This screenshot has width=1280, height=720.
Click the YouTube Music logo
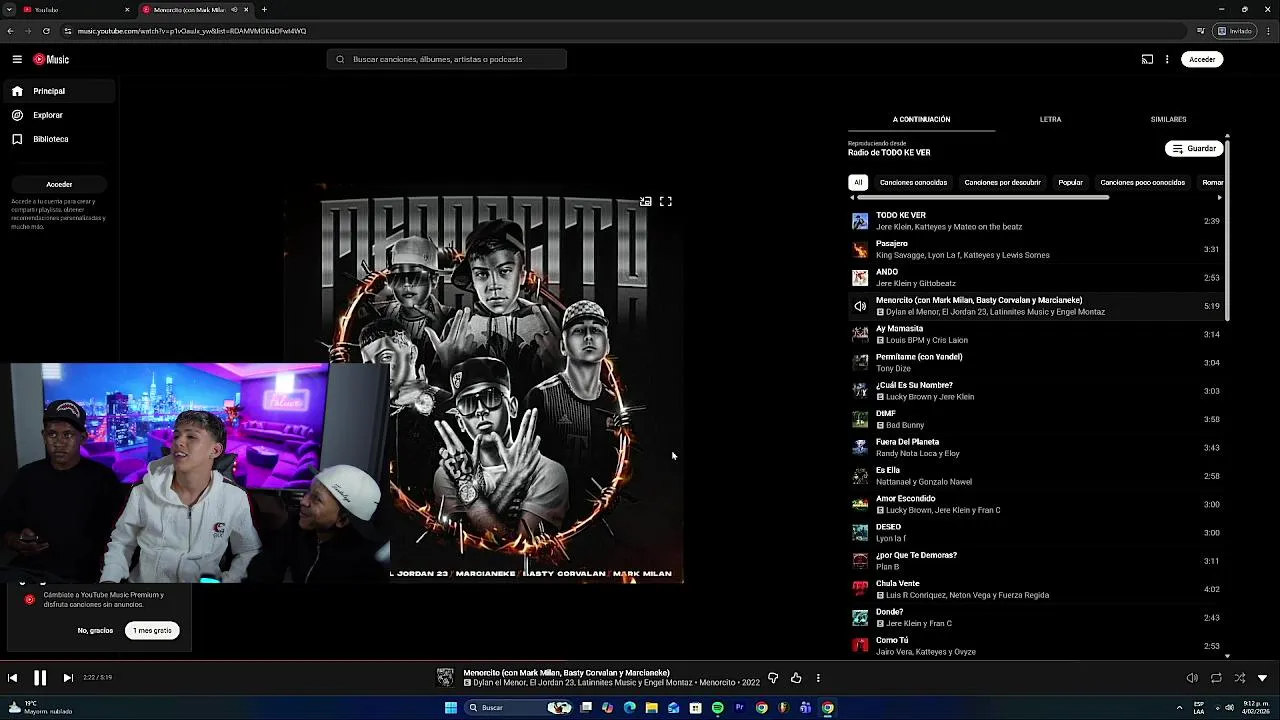tap(51, 59)
